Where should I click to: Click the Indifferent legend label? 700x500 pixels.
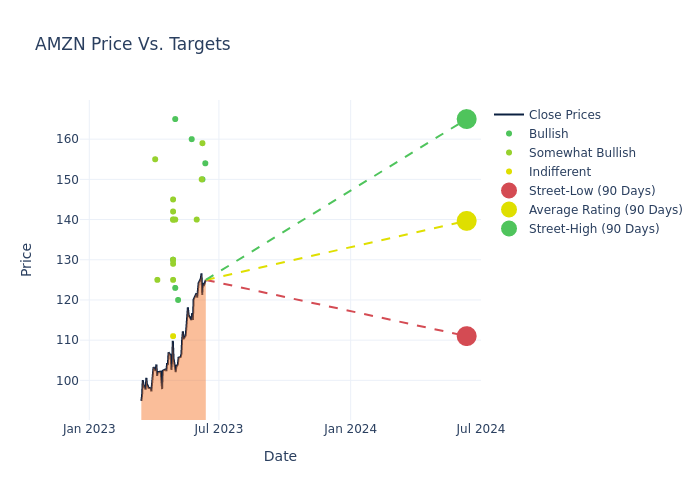[559, 172]
